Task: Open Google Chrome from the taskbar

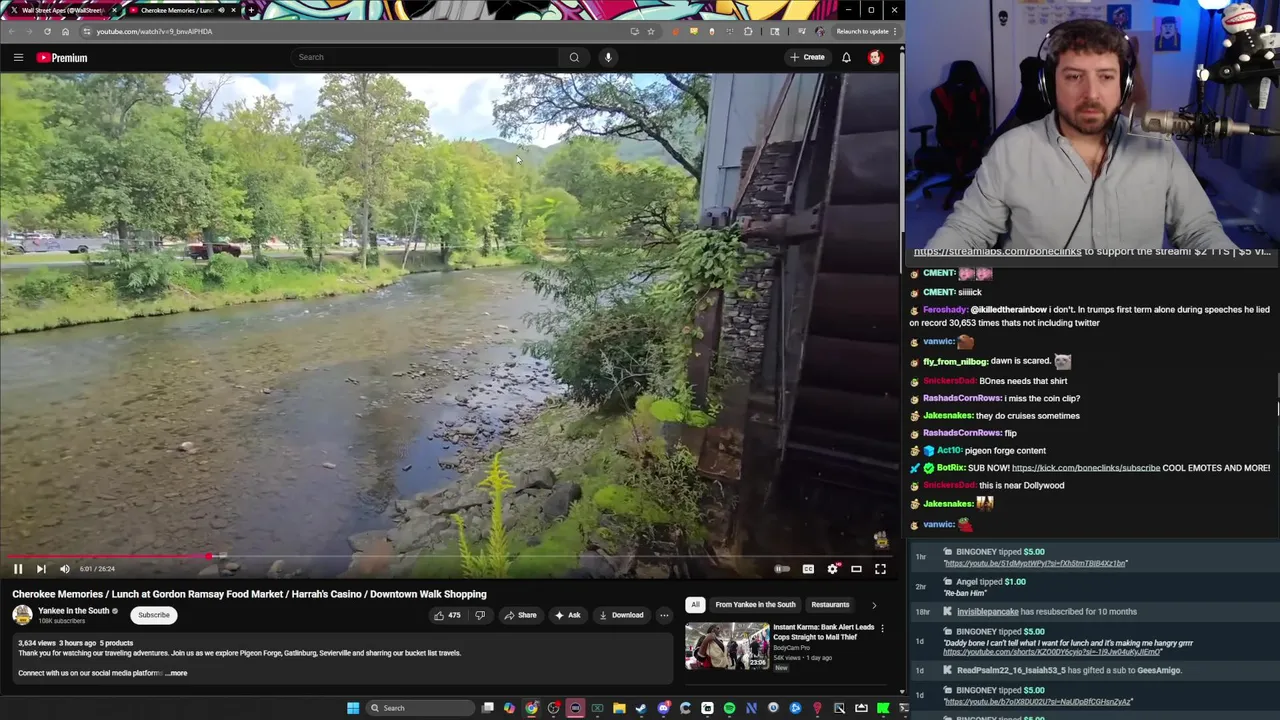Action: (x=531, y=708)
